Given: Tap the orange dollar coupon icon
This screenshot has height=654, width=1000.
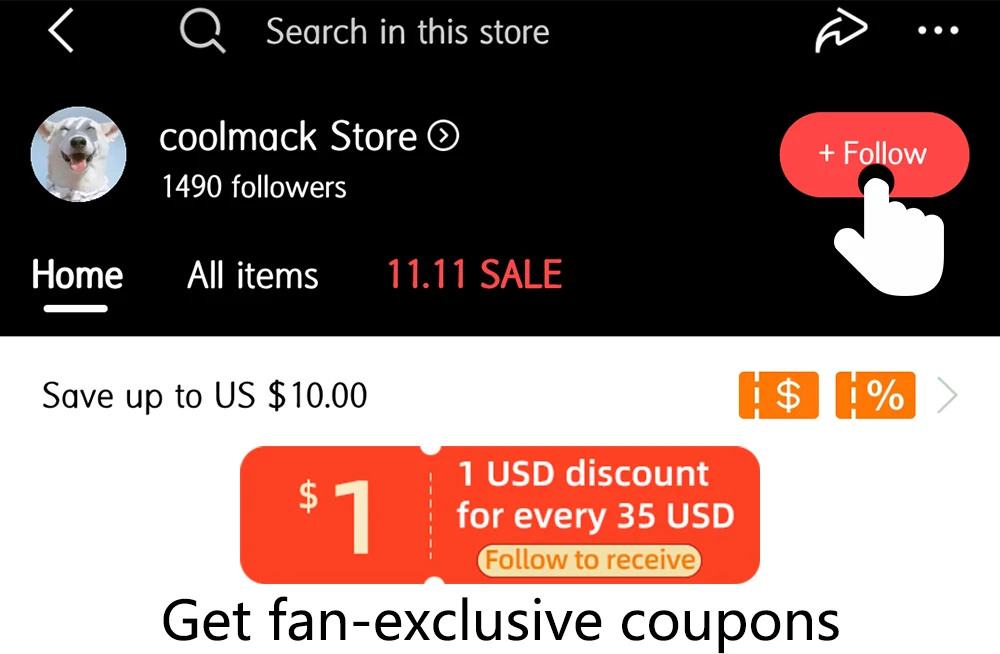Looking at the screenshot, I should (x=779, y=396).
